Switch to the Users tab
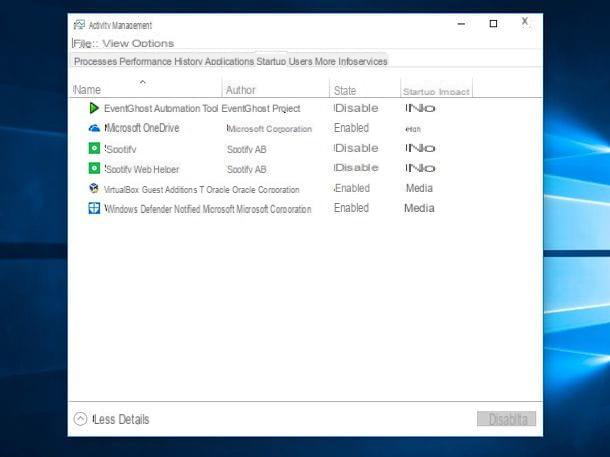 (300, 61)
